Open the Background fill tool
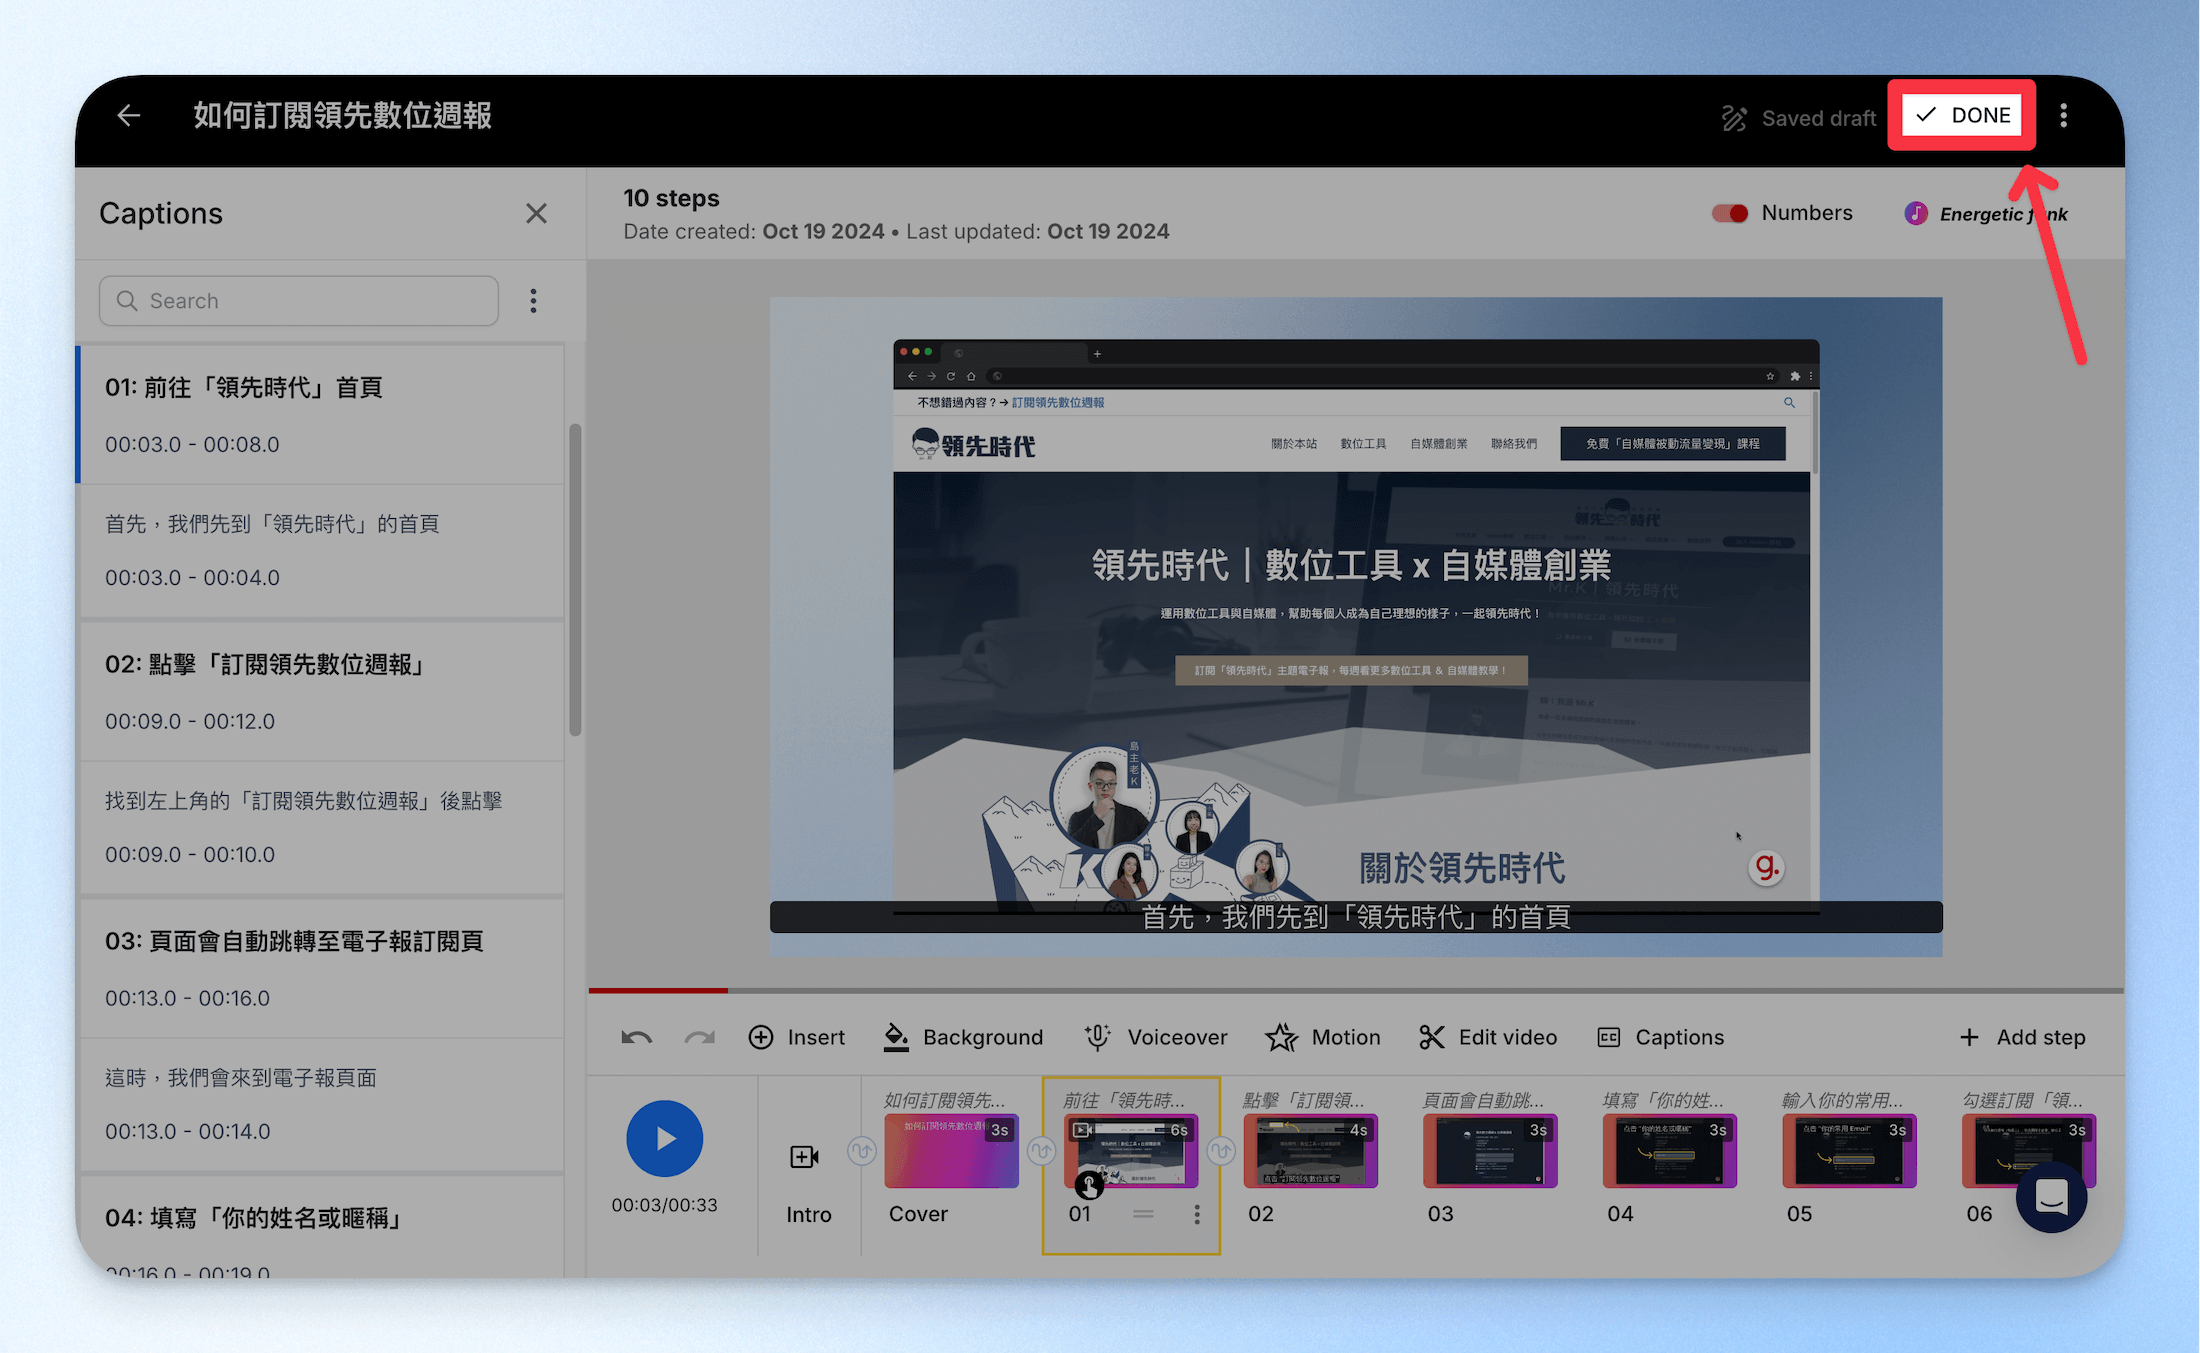The image size is (2200, 1353). coord(963,1037)
